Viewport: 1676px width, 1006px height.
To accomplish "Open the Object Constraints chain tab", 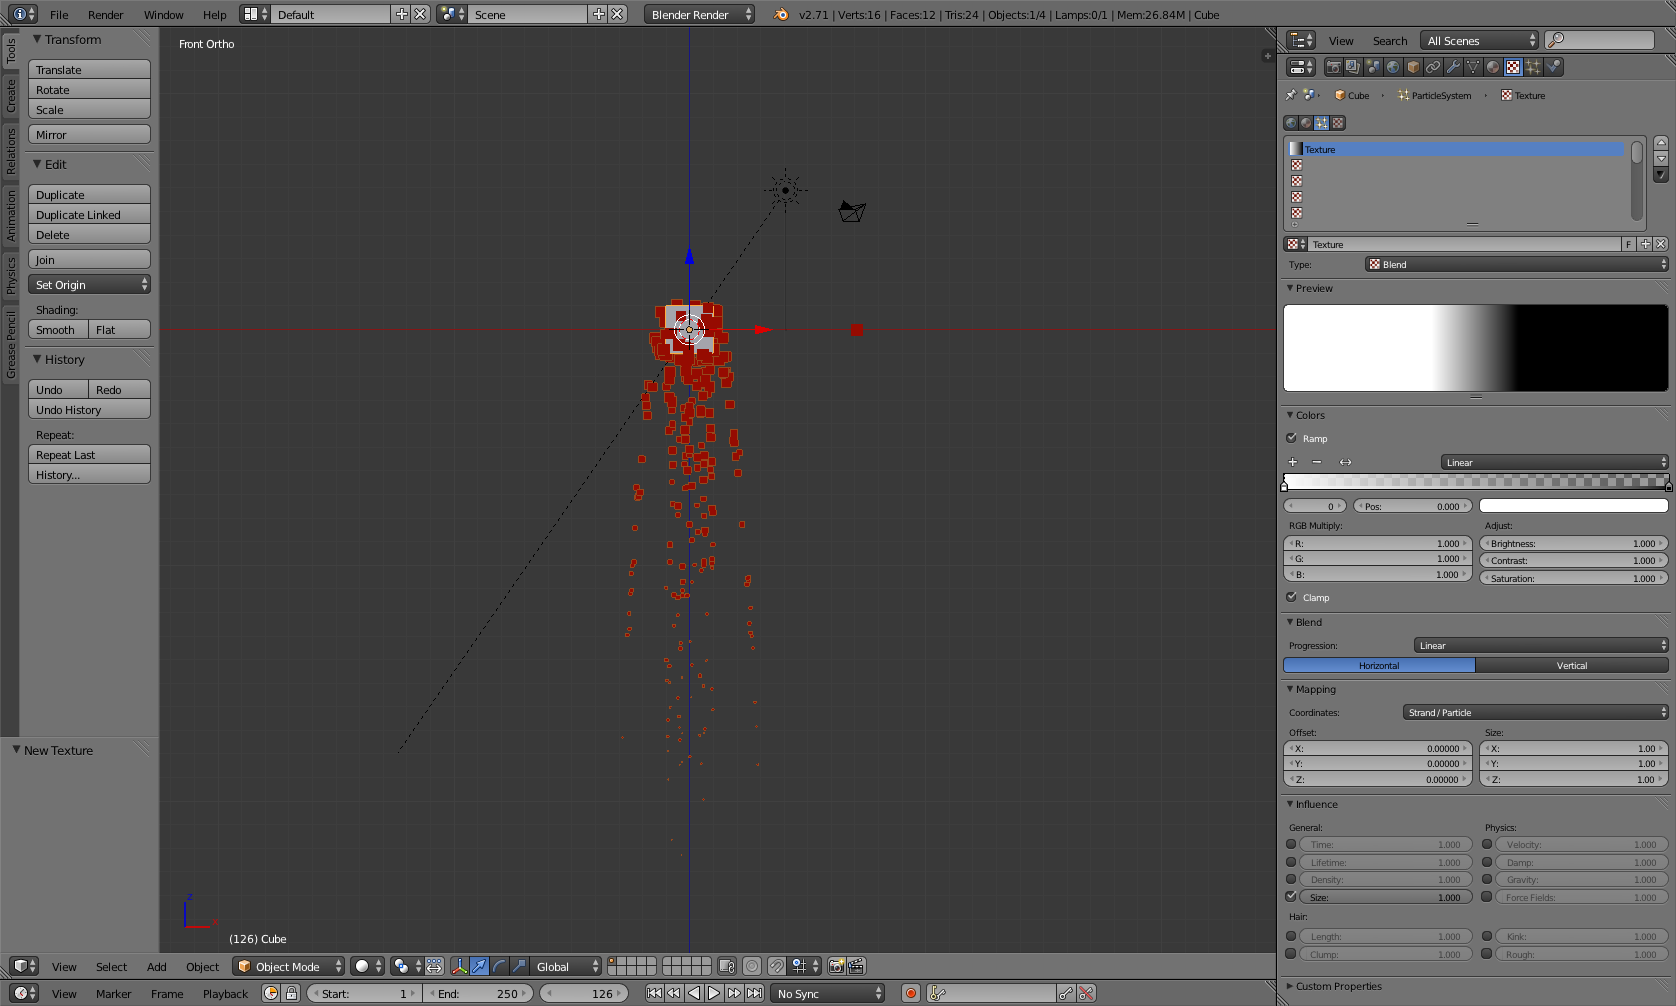I will click(x=1433, y=67).
